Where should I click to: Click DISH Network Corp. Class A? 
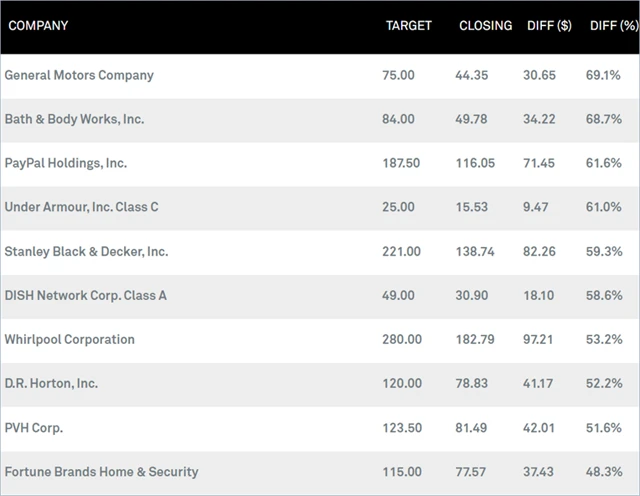(x=84, y=295)
